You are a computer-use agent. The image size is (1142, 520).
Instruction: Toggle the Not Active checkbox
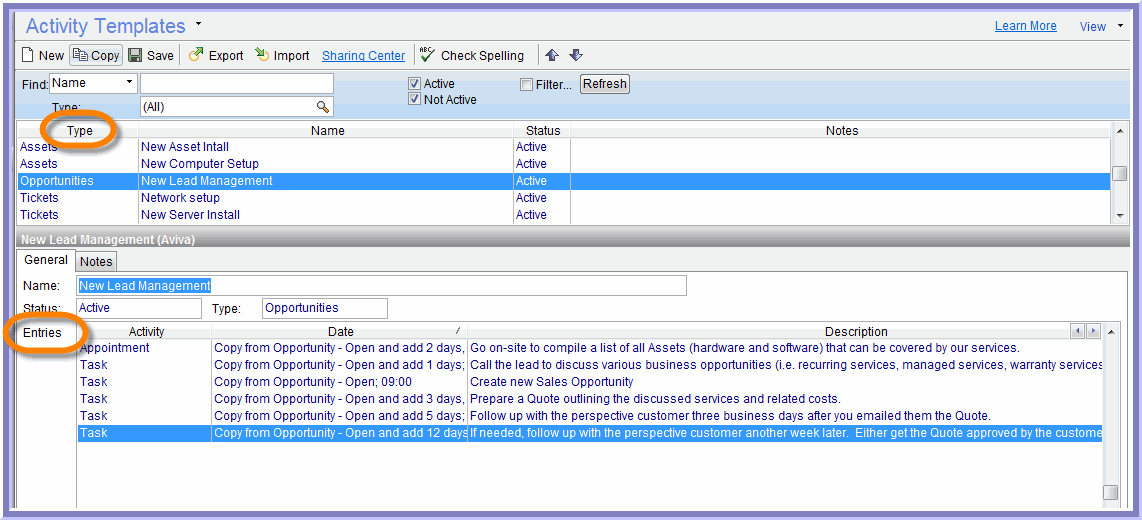tap(415, 100)
